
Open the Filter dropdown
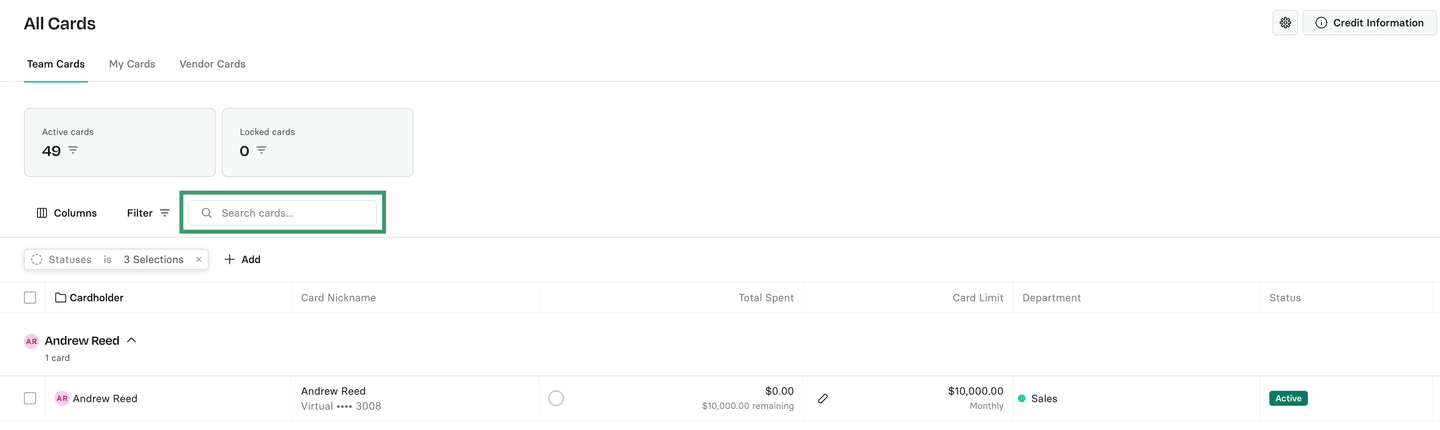point(148,213)
